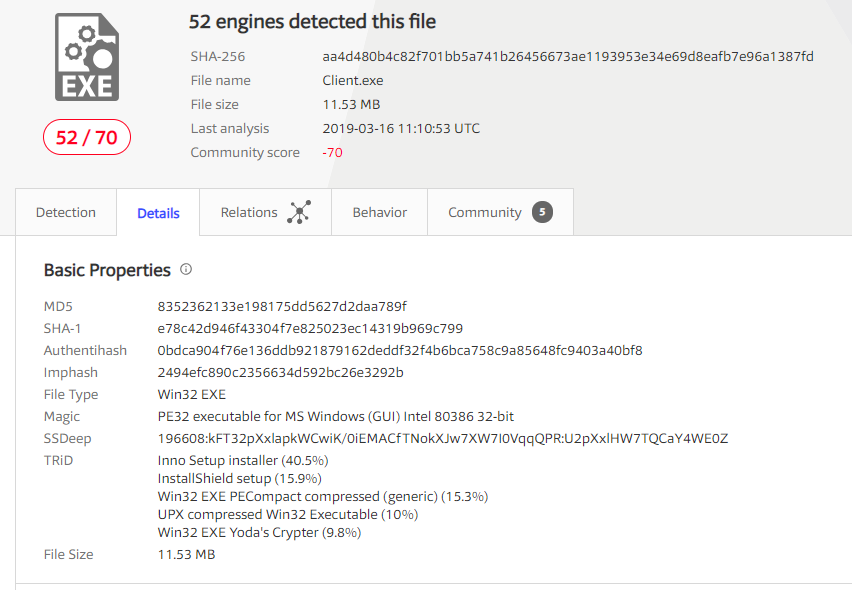Click the last analysis timestamp
Image resolution: width=852 pixels, height=590 pixels.
[x=401, y=128]
